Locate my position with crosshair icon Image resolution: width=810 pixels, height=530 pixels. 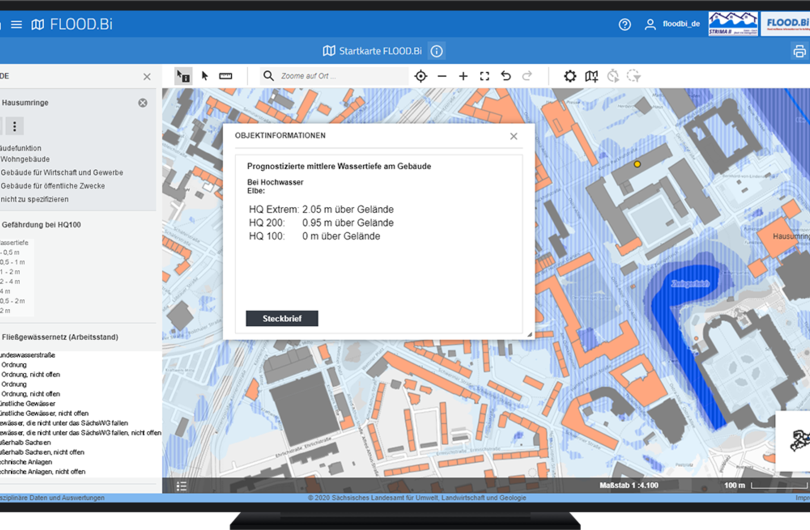click(x=421, y=76)
